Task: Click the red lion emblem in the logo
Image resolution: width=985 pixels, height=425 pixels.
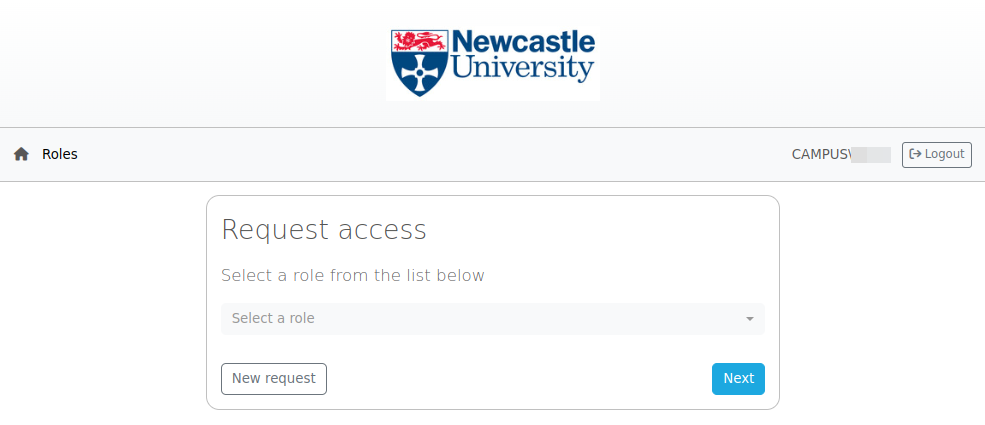Action: tap(418, 41)
